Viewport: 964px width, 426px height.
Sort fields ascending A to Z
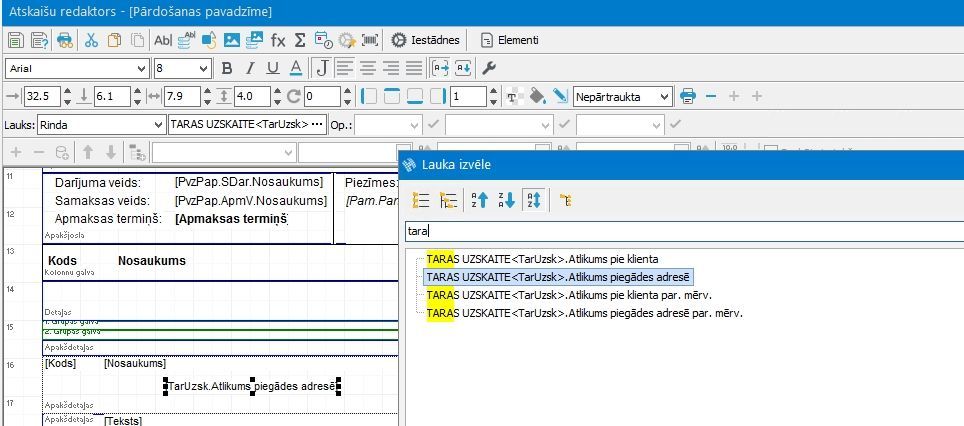[480, 200]
